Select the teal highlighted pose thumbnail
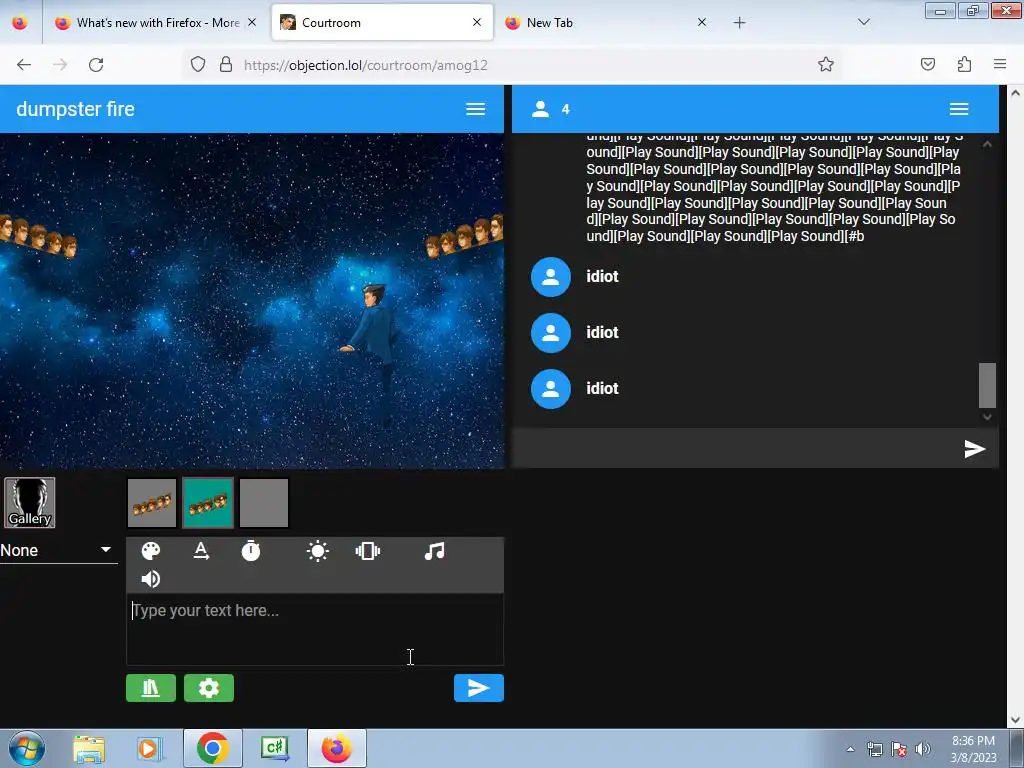 pyautogui.click(x=208, y=503)
